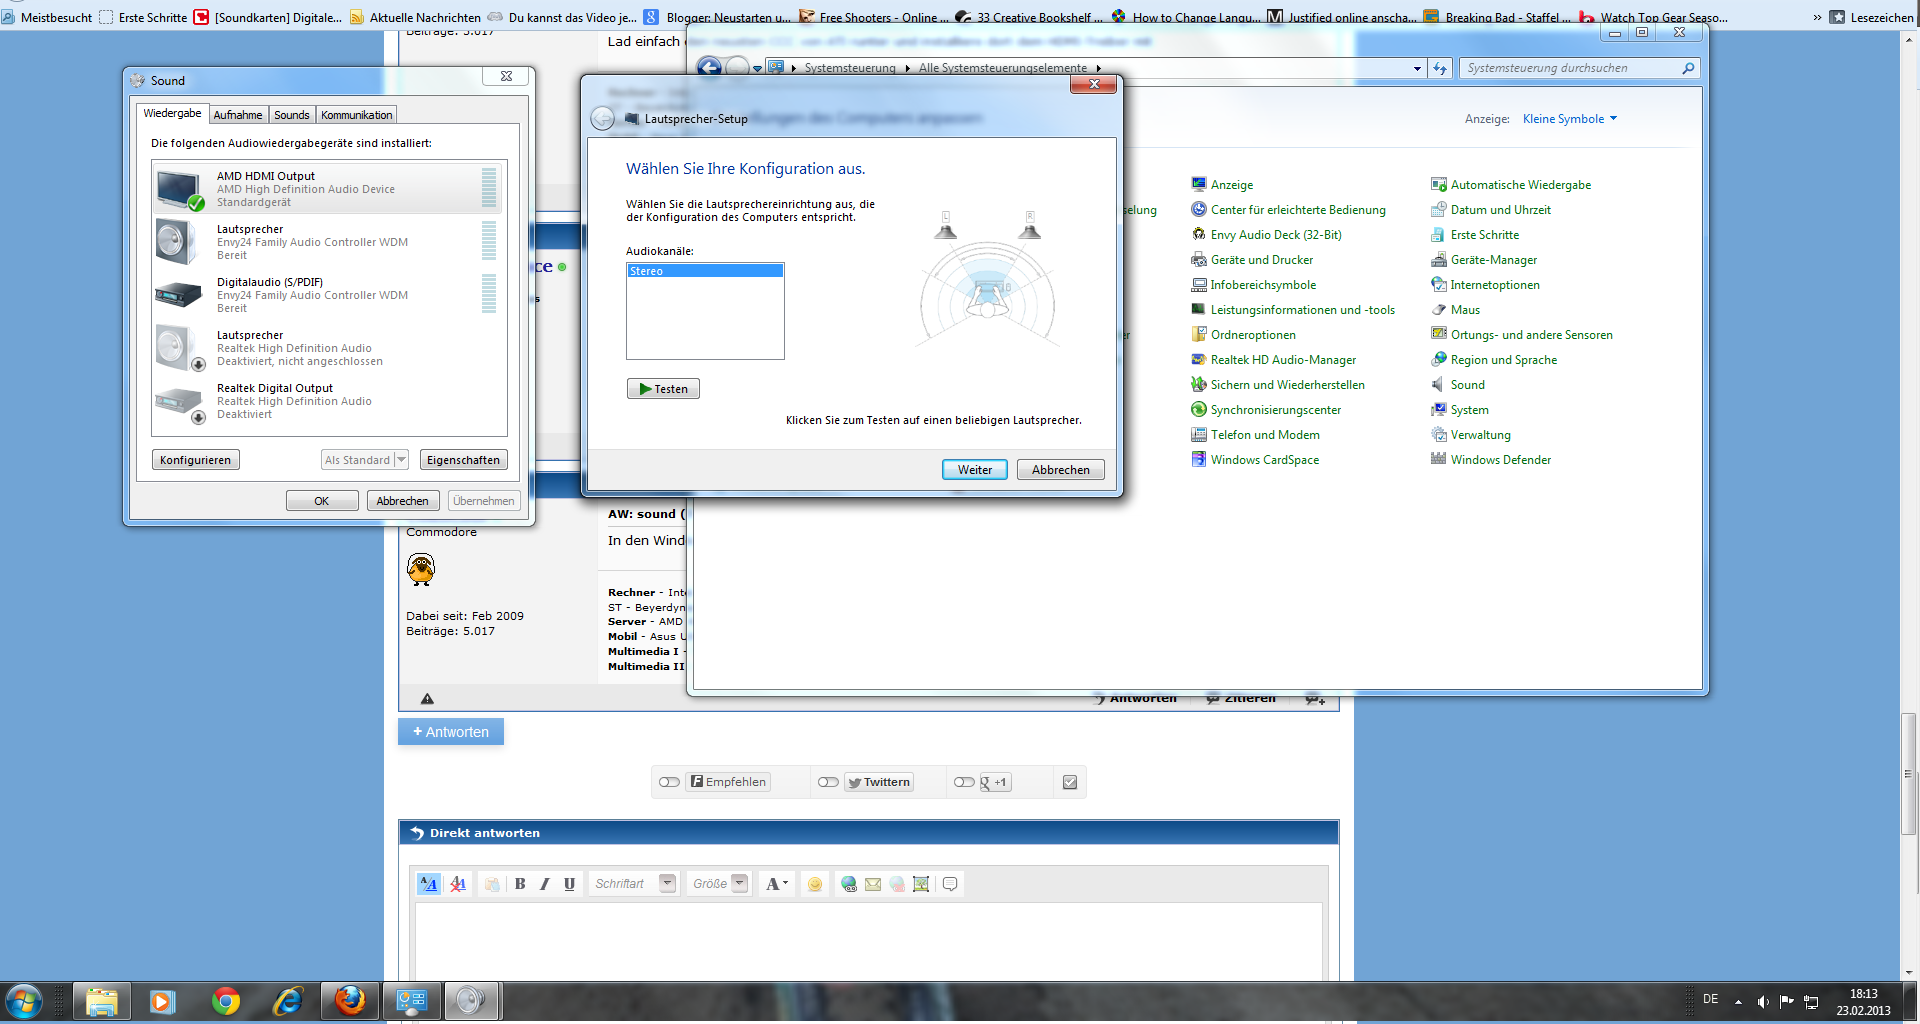Screen dimensions: 1920x1024
Task: Click OK in Sound dialog
Action: [x=322, y=501]
